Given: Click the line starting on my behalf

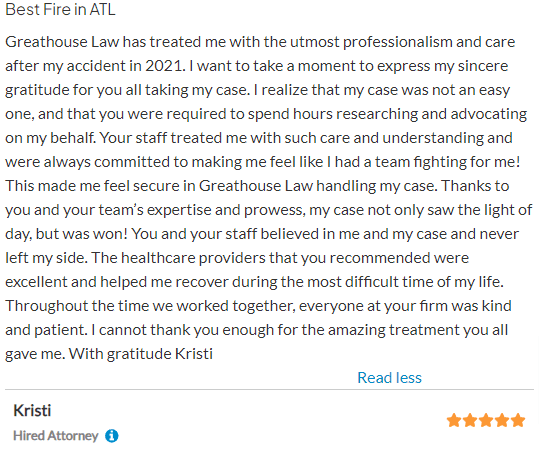Looking at the screenshot, I should tap(259, 138).
